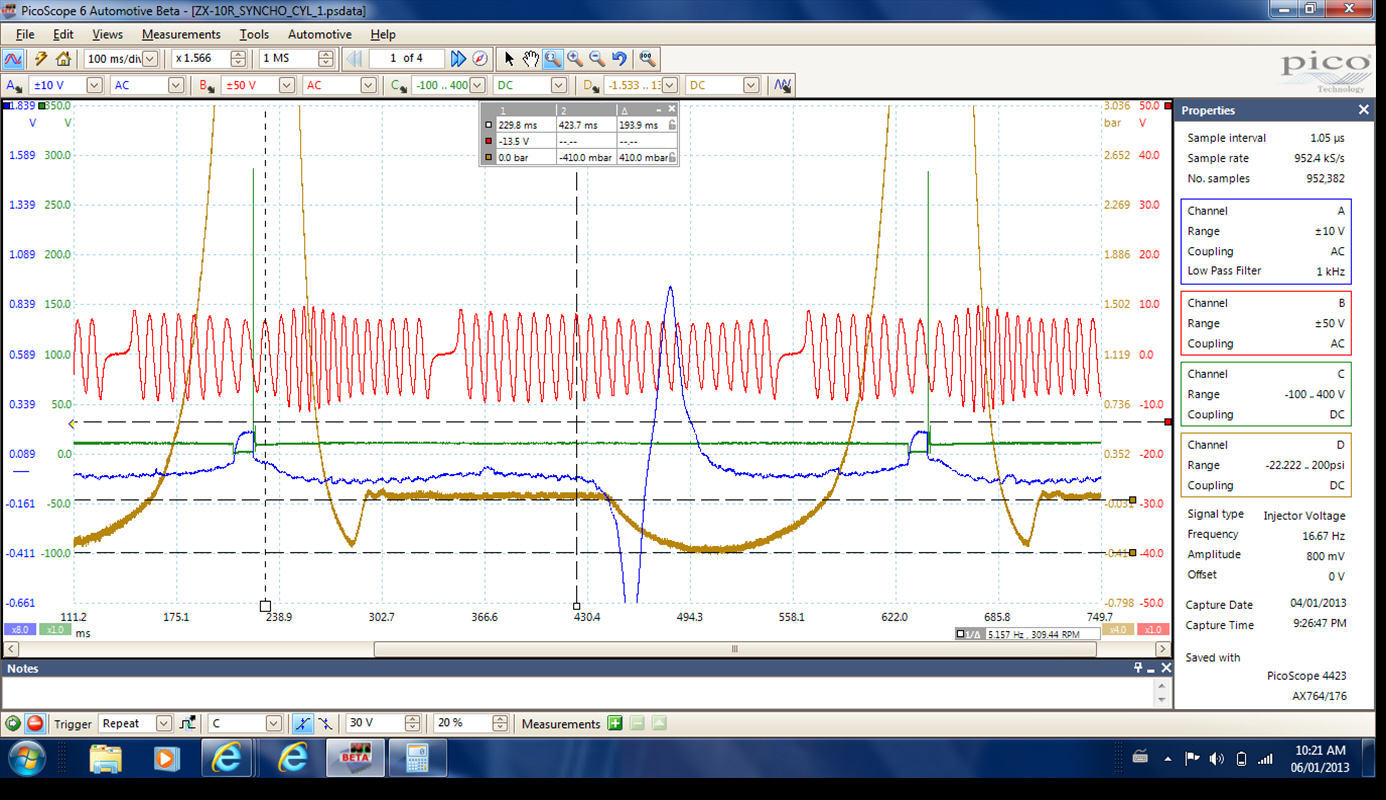Open the Help menu
Viewport: 1386px width, 800px height.
383,34
